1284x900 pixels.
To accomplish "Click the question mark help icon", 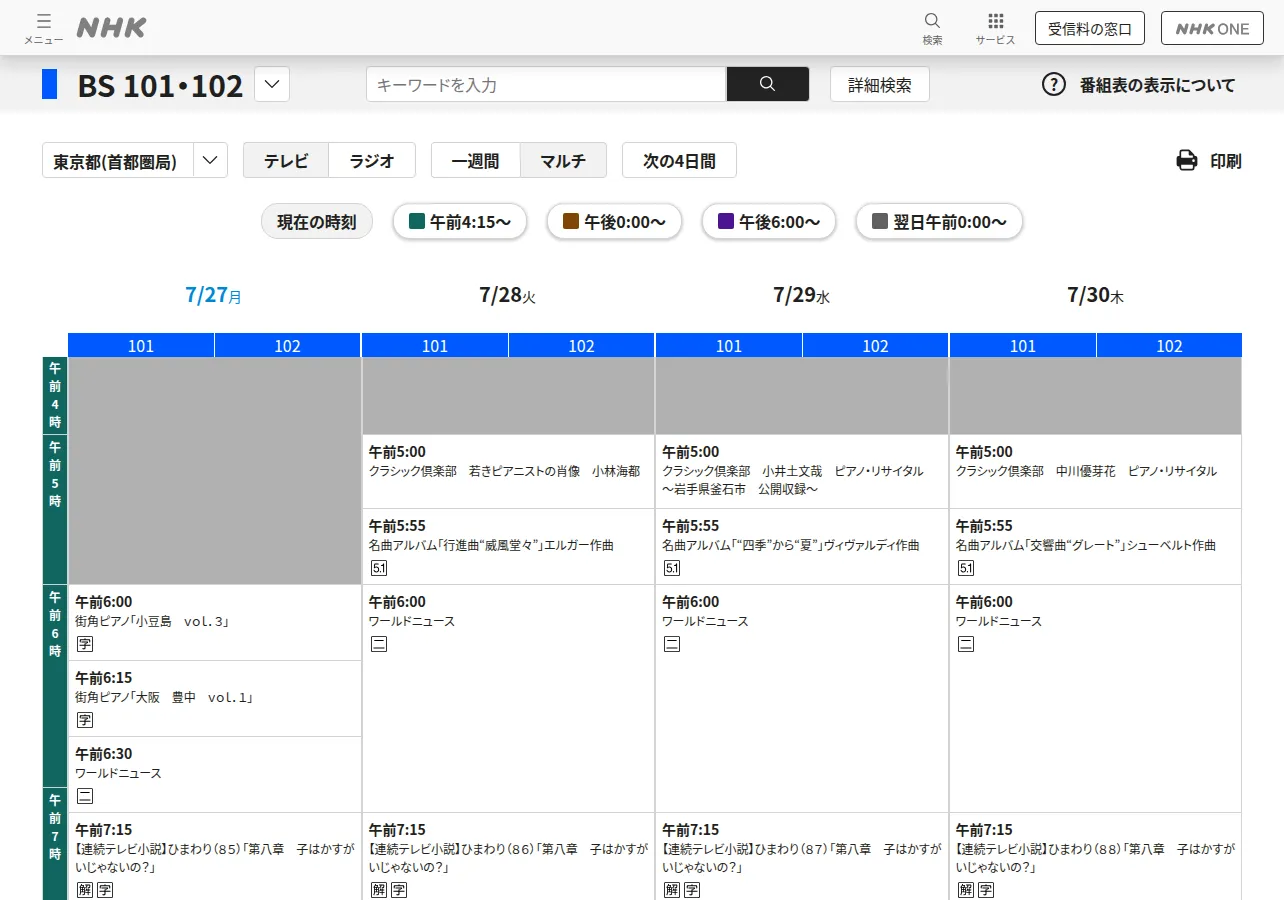I will tap(1054, 84).
